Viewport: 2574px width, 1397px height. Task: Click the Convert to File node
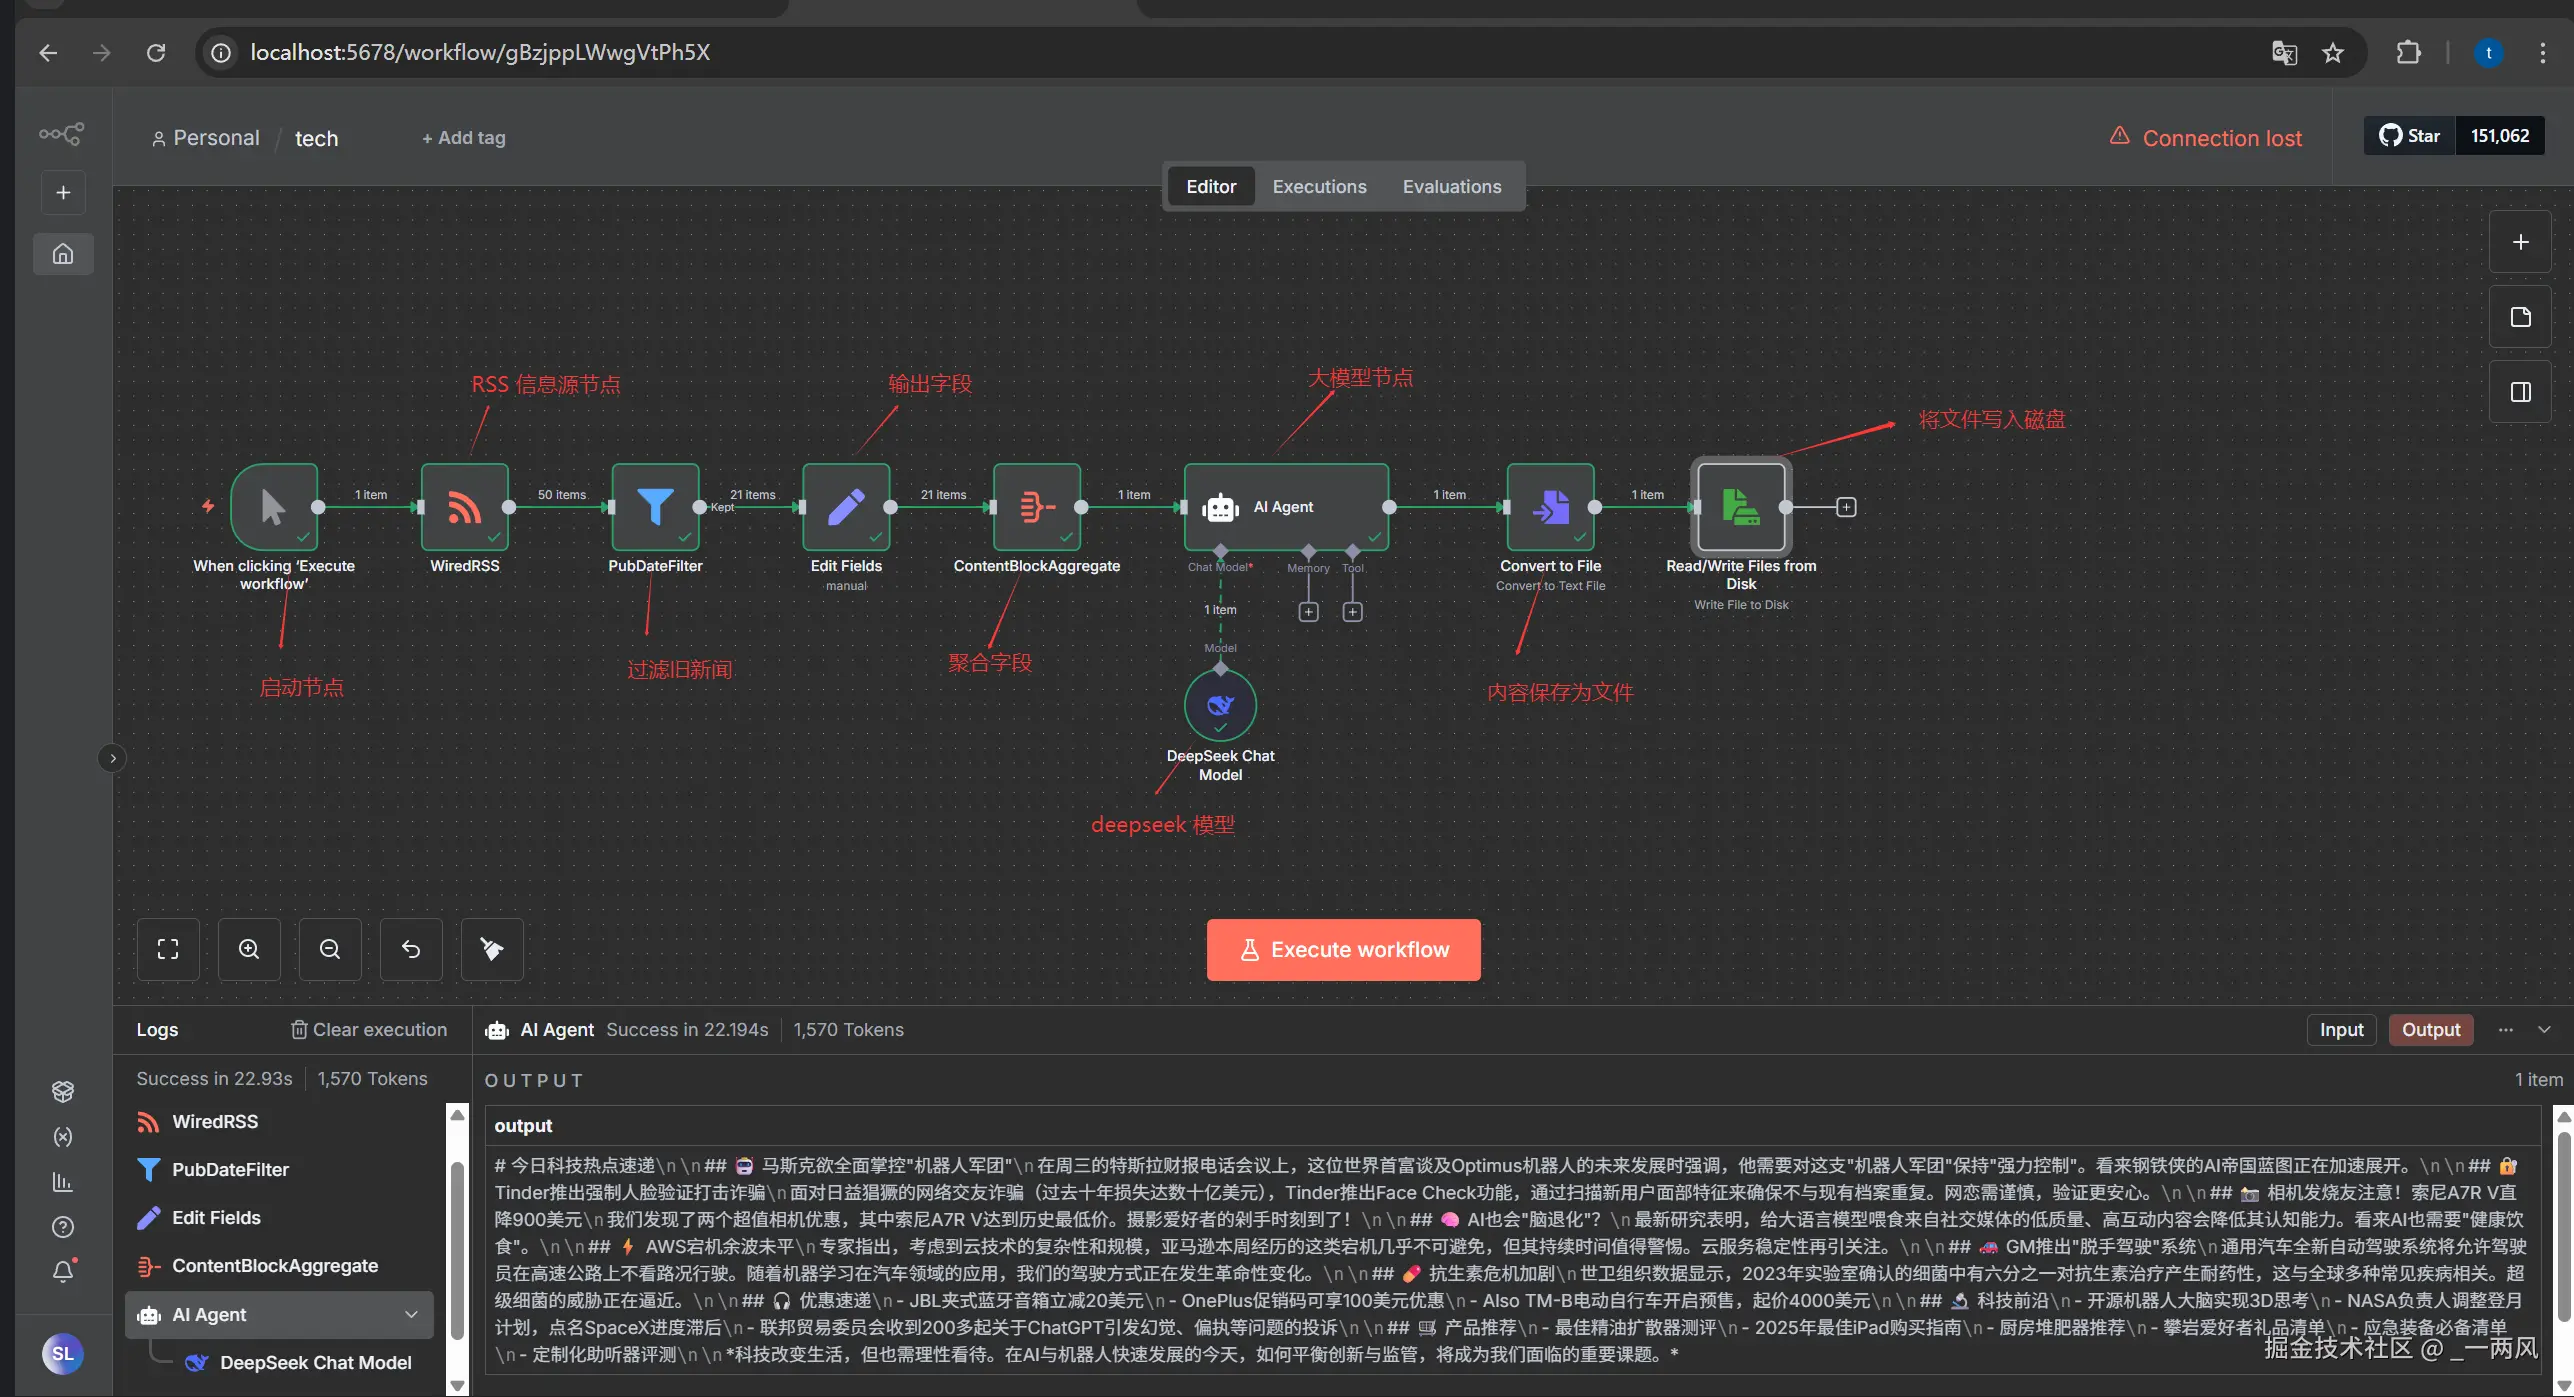tap(1550, 507)
